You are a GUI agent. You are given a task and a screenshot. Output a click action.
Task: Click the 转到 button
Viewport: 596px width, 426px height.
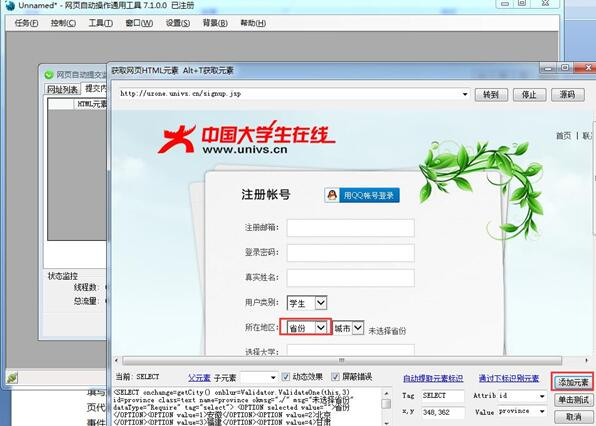pos(491,94)
